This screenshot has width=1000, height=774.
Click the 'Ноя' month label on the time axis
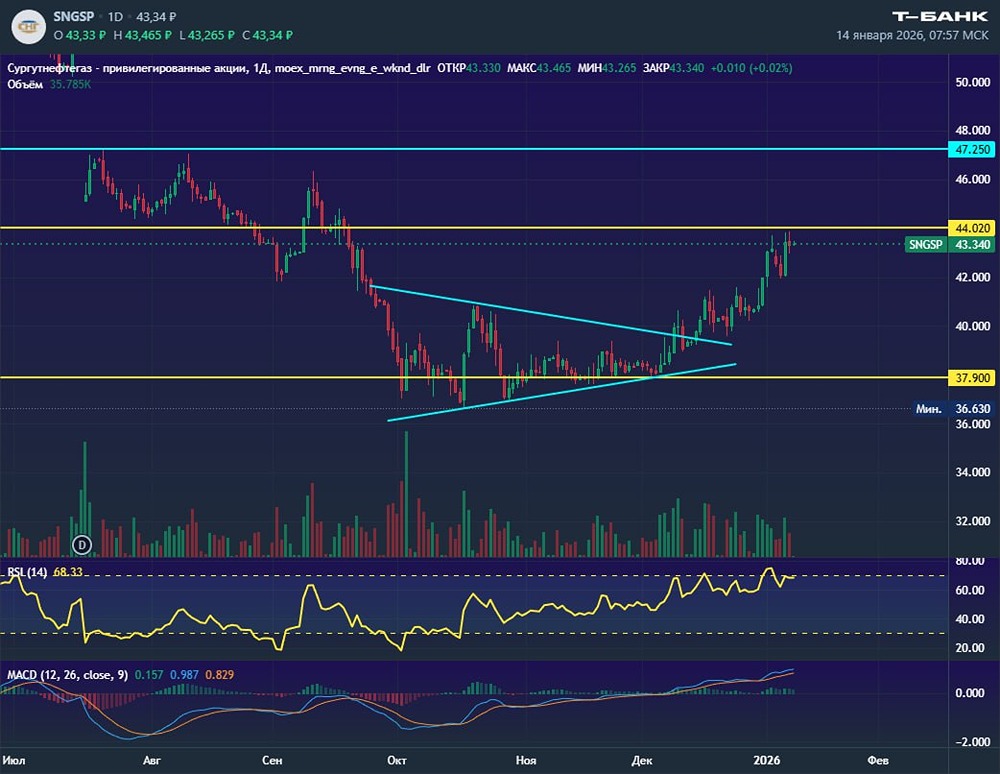(526, 760)
